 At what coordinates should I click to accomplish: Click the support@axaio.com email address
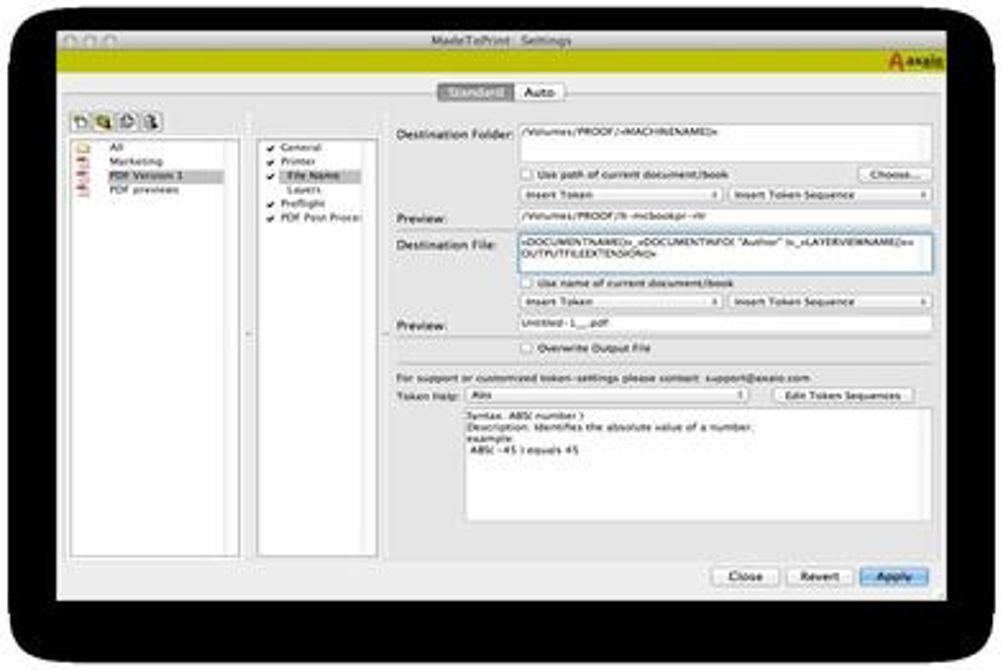[x=758, y=378]
